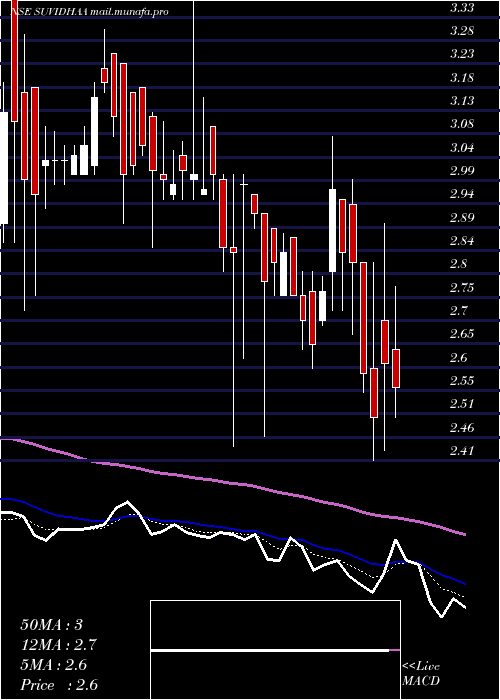500x700 pixels.
Task: Click the 3.04 price axis label
Action: 461,147
